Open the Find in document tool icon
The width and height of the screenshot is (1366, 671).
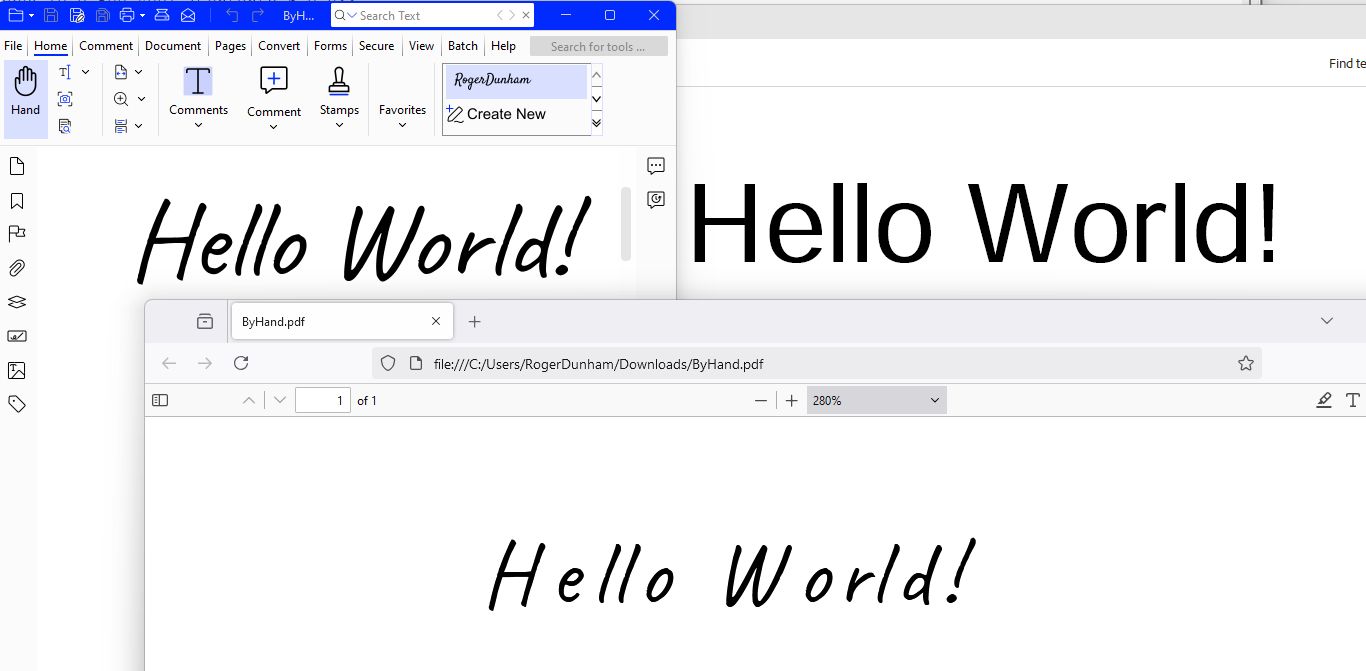tap(65, 126)
